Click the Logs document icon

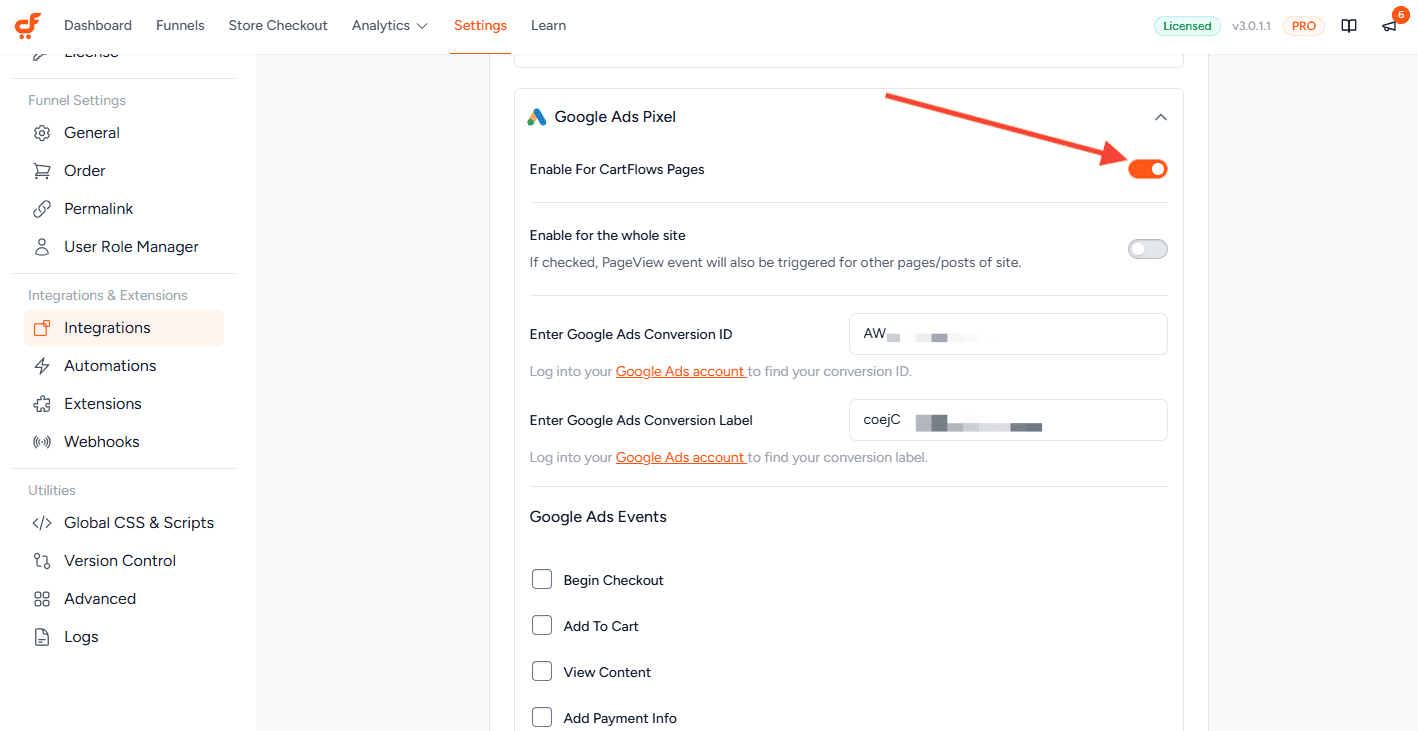[42, 637]
